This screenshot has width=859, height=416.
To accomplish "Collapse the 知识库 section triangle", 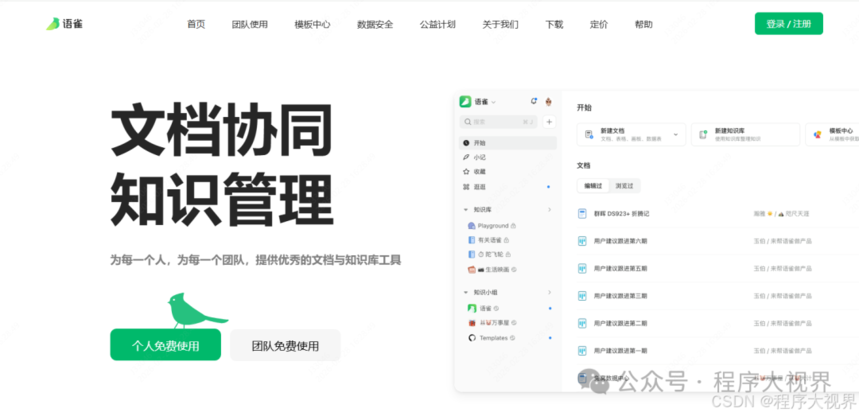I will 466,209.
